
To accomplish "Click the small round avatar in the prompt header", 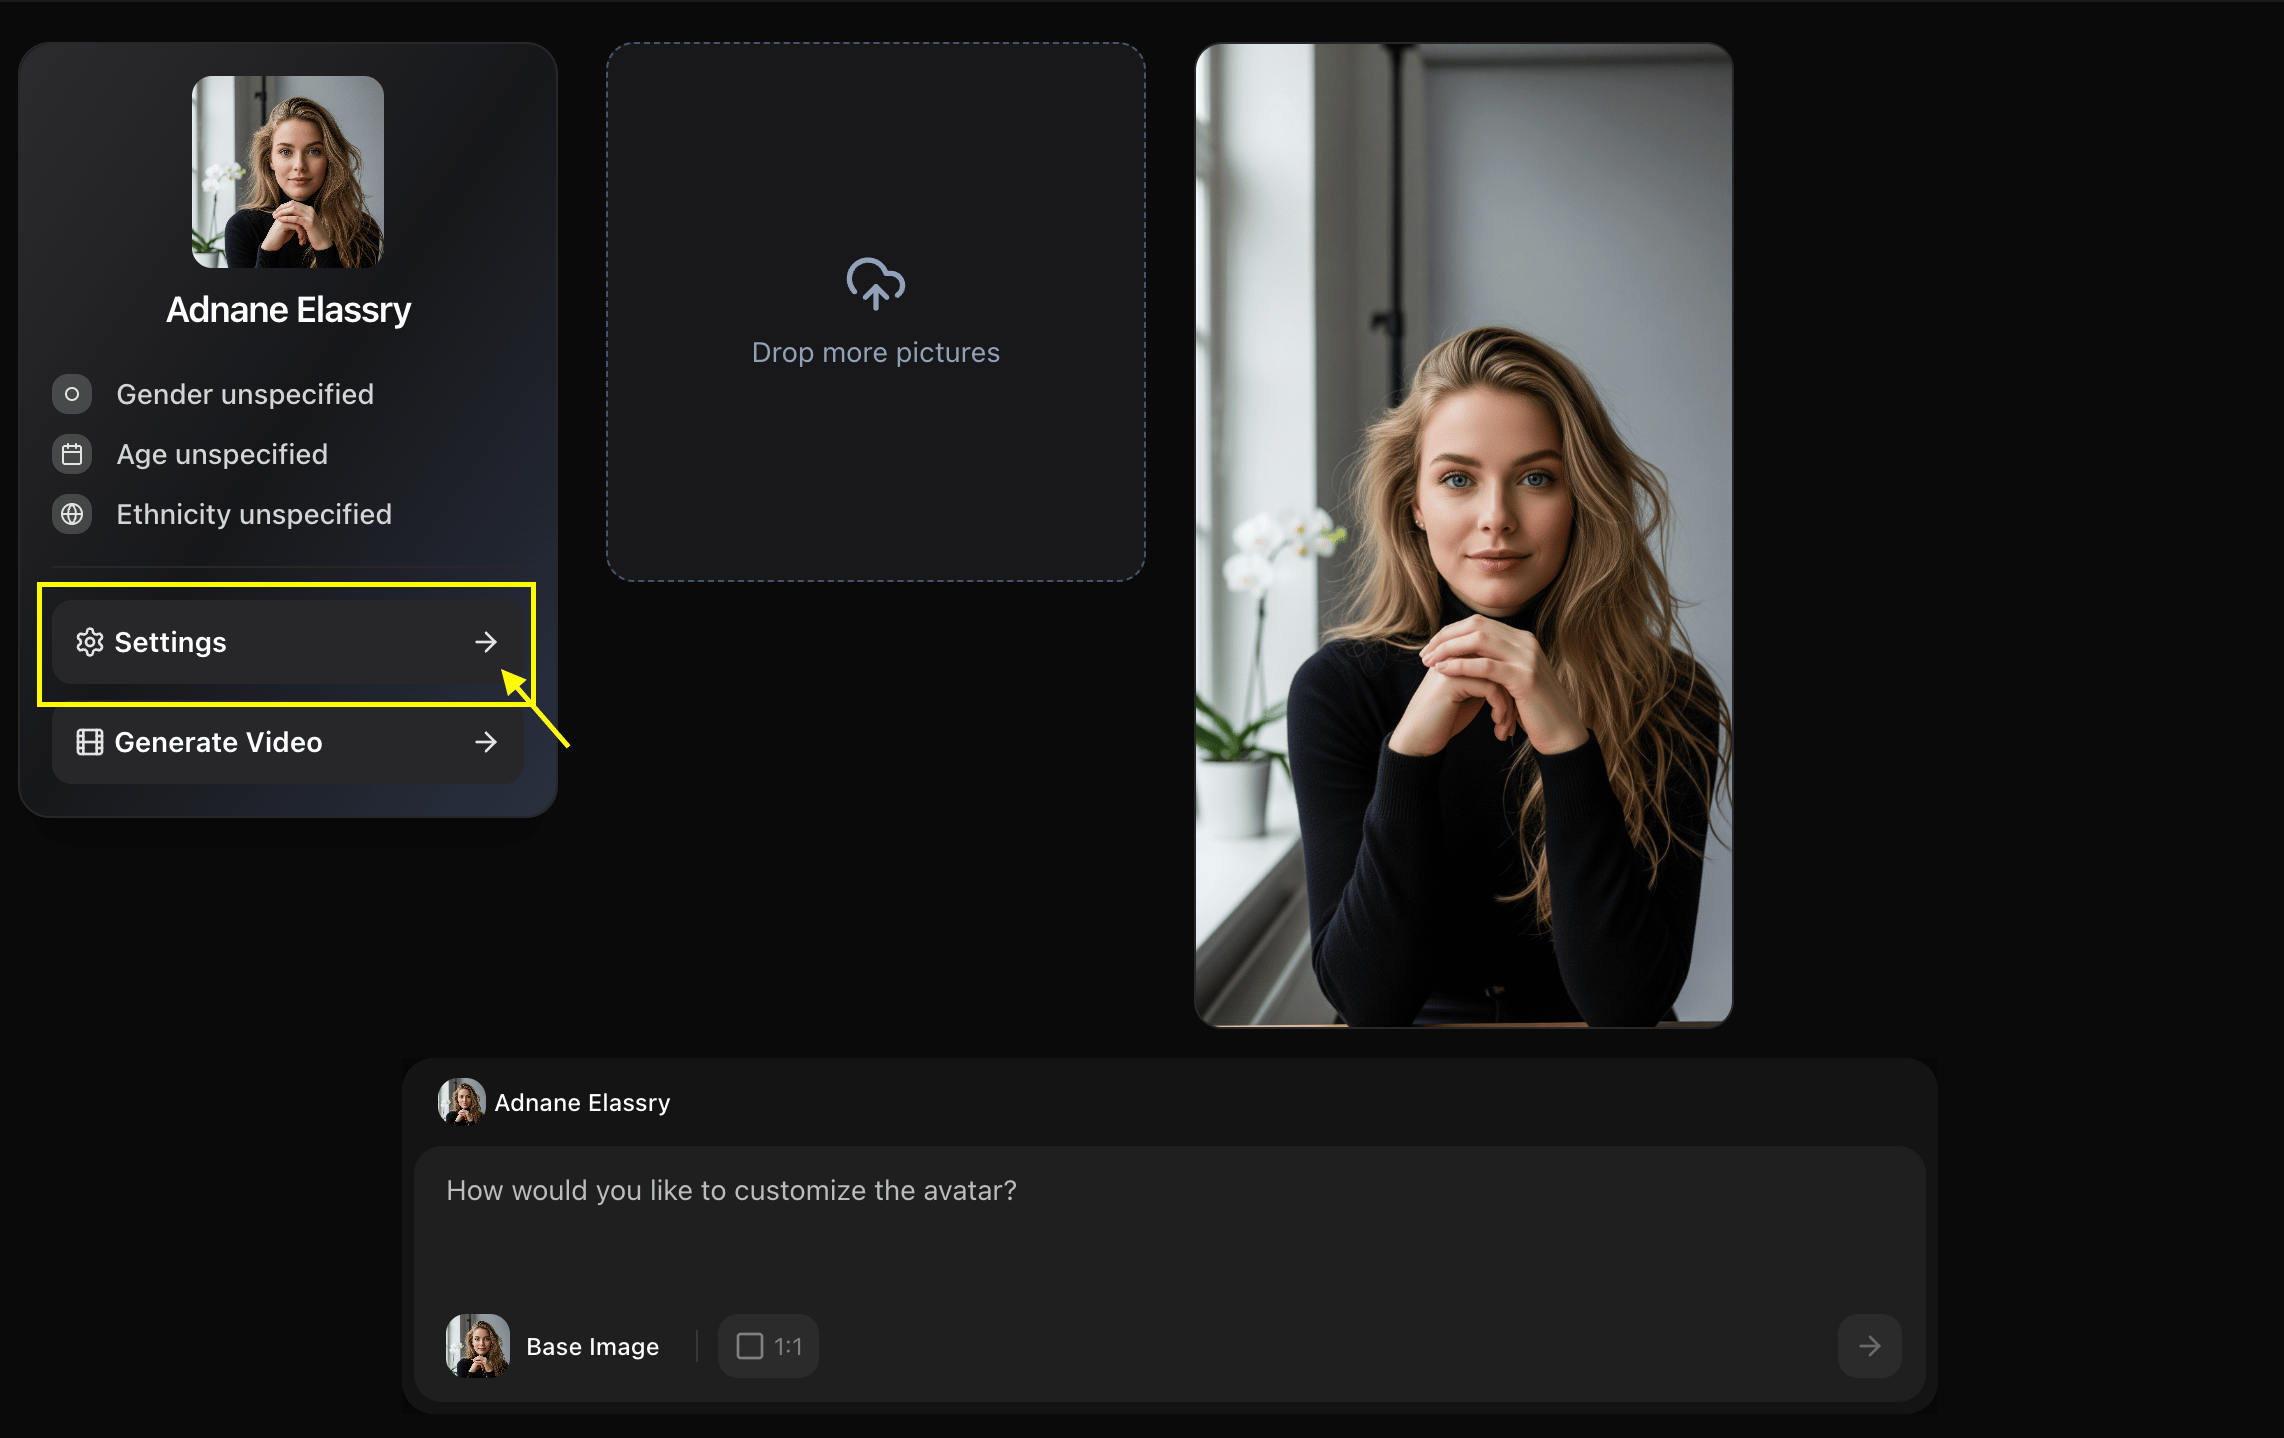I will [x=462, y=1102].
